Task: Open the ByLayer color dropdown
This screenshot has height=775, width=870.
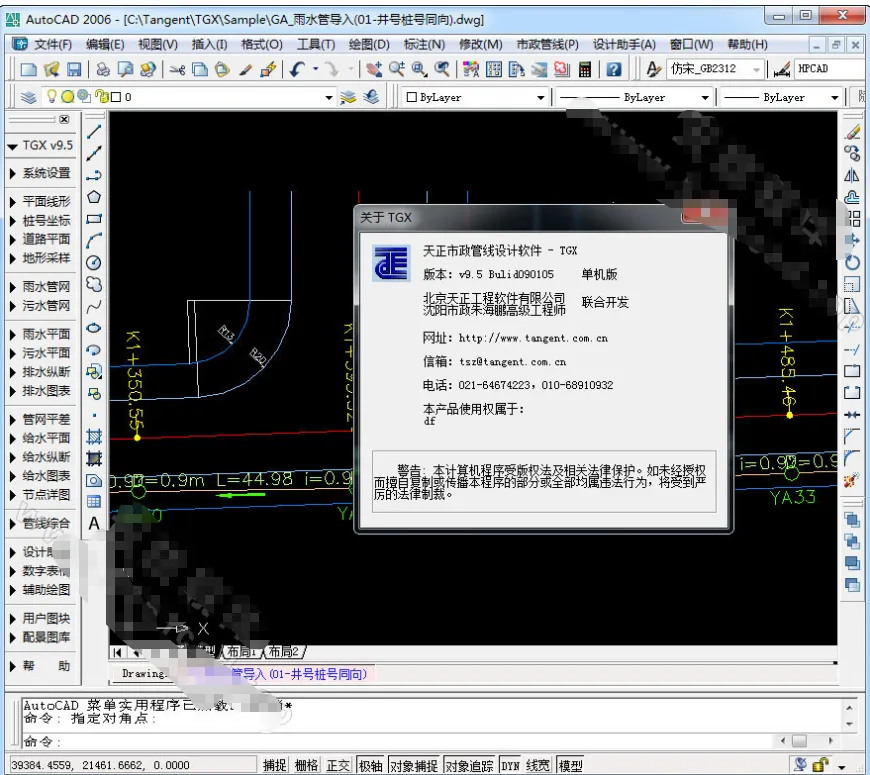Action: pyautogui.click(x=540, y=98)
